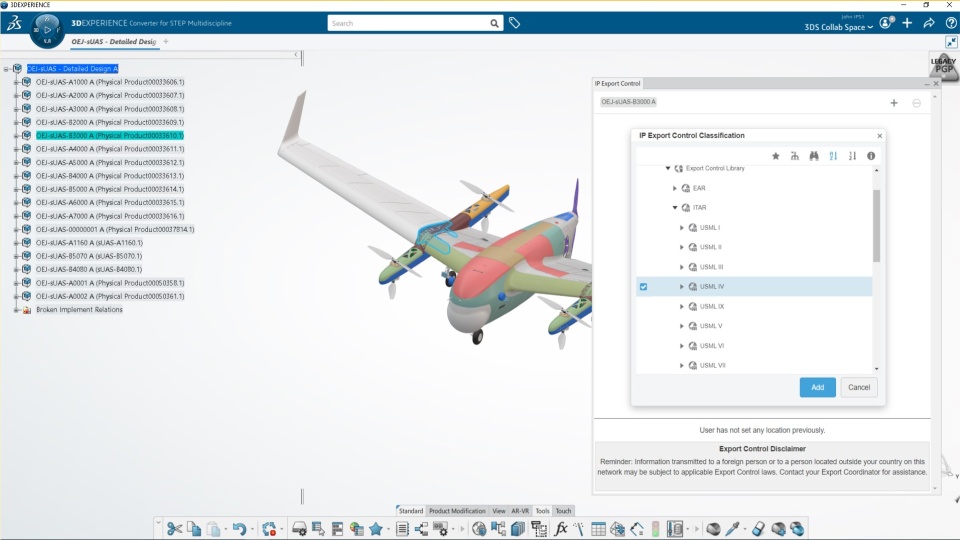
Task: Select OEJ-sUAS-A4000 A tree item
Action: (x=110, y=149)
